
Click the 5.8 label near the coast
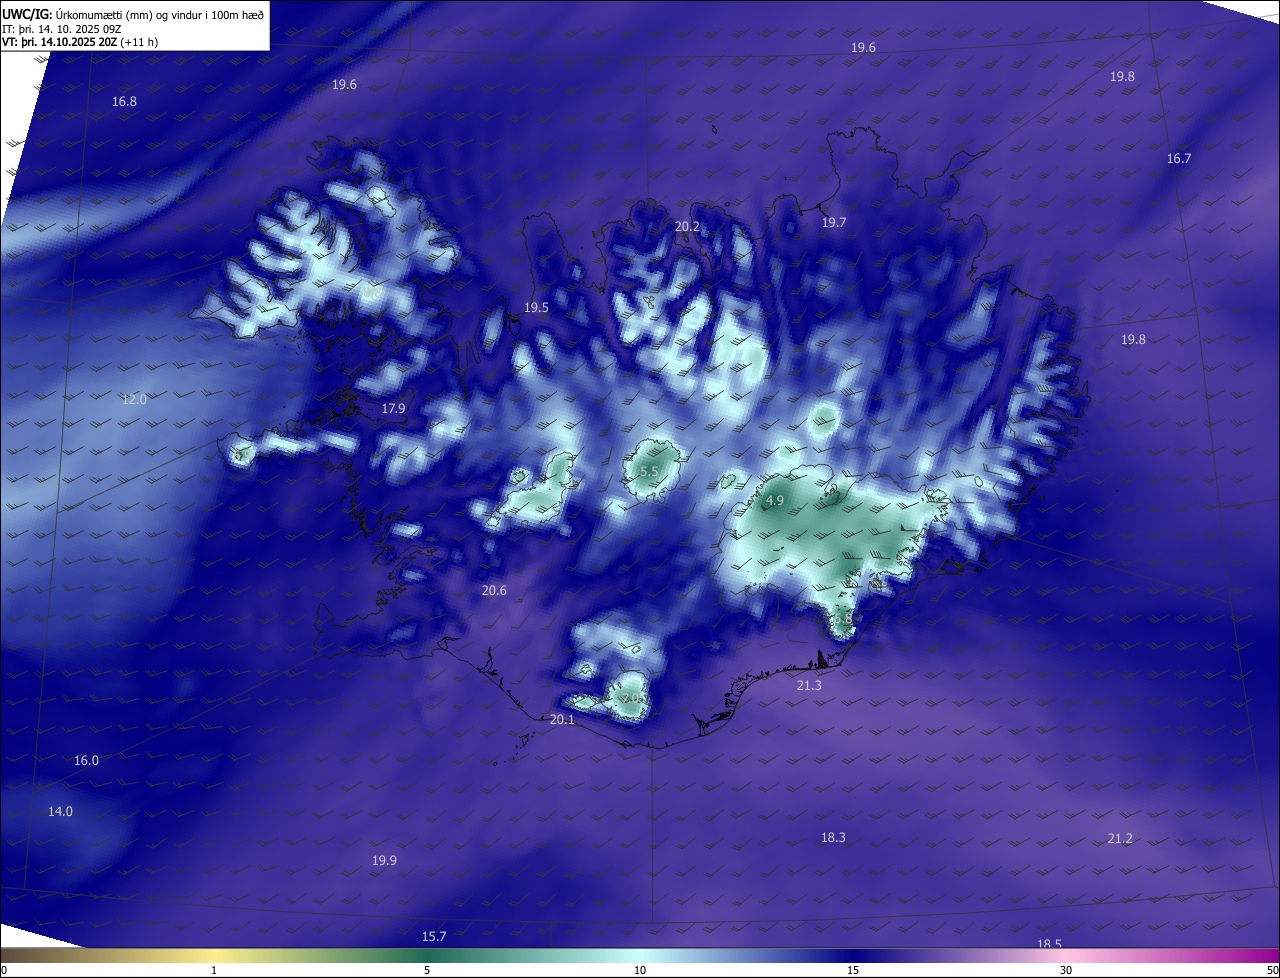click(x=843, y=620)
